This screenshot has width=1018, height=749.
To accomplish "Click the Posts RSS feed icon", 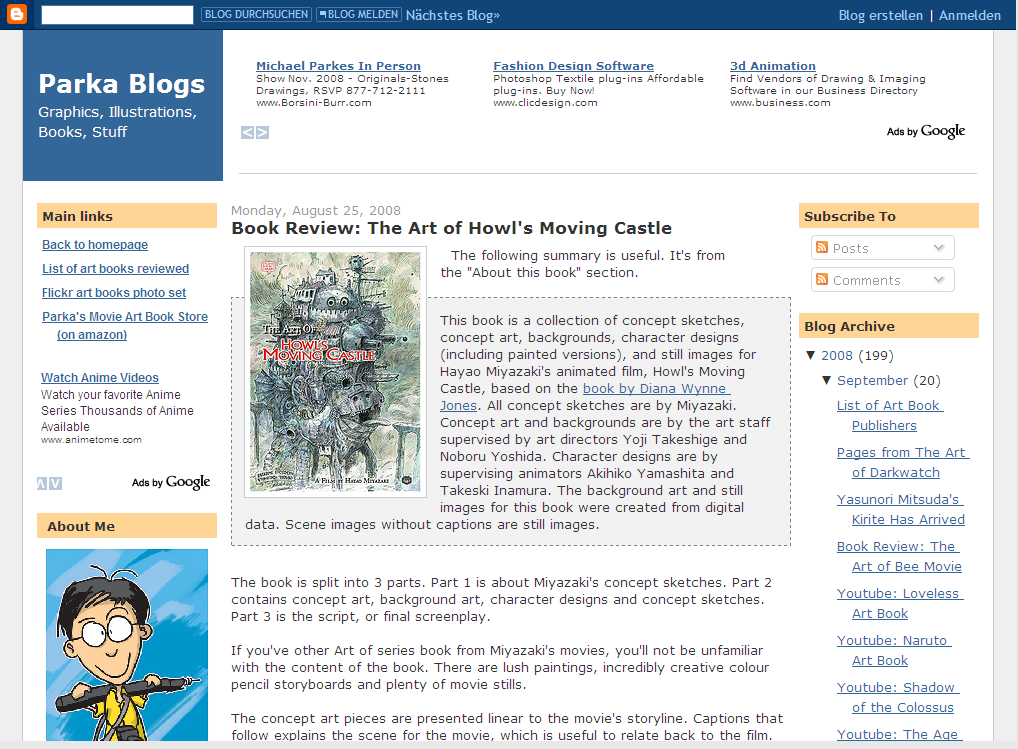I will coord(822,247).
